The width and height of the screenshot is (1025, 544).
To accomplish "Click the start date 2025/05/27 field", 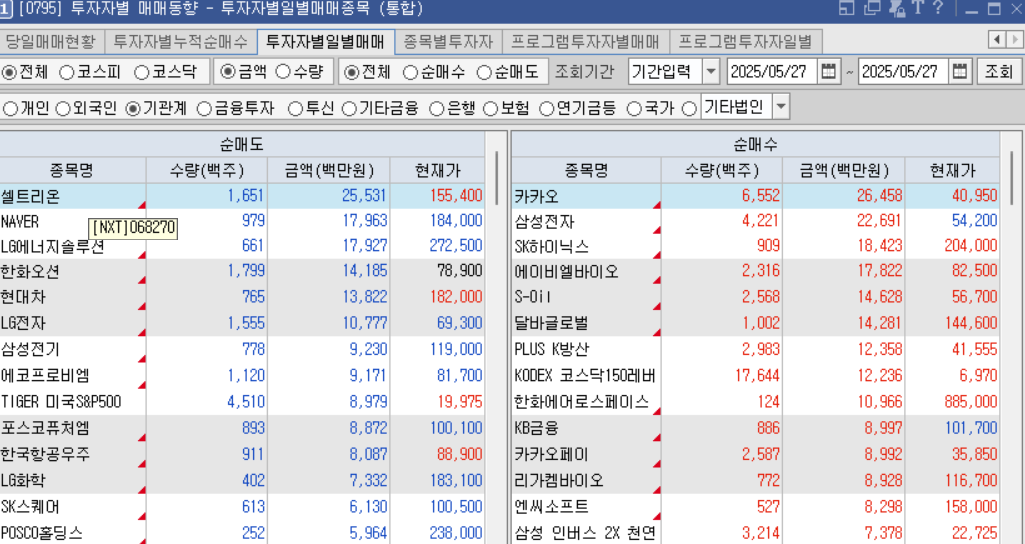I will tap(773, 71).
